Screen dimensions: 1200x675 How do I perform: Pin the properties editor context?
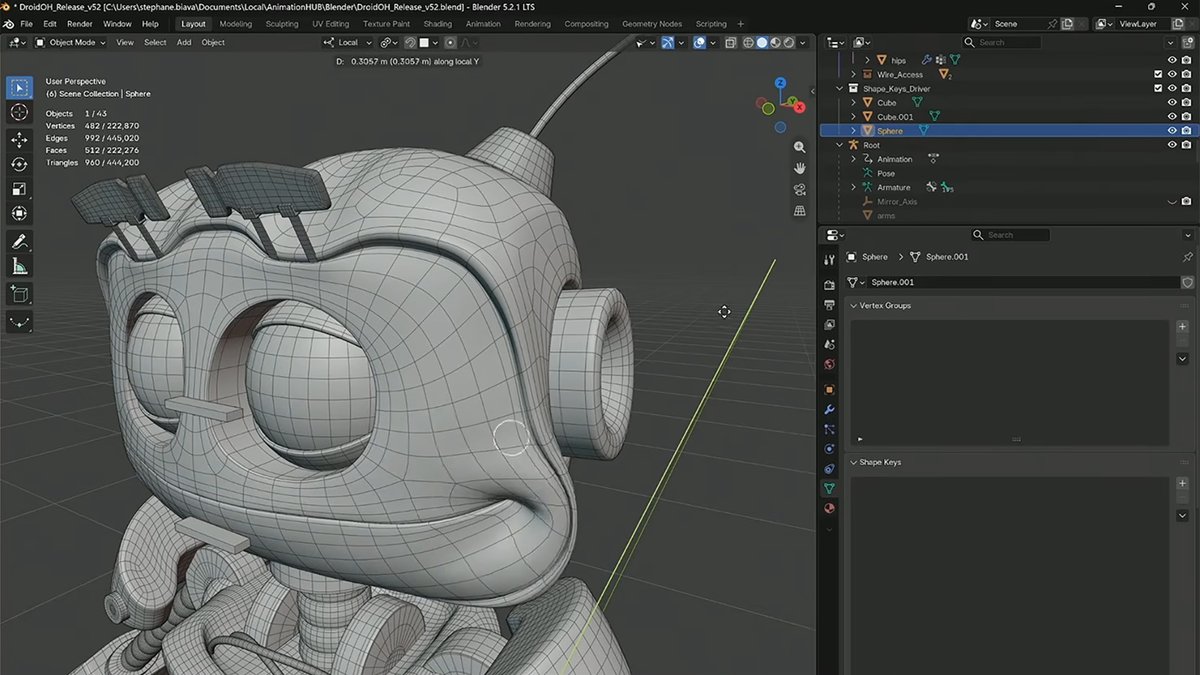click(x=1187, y=257)
